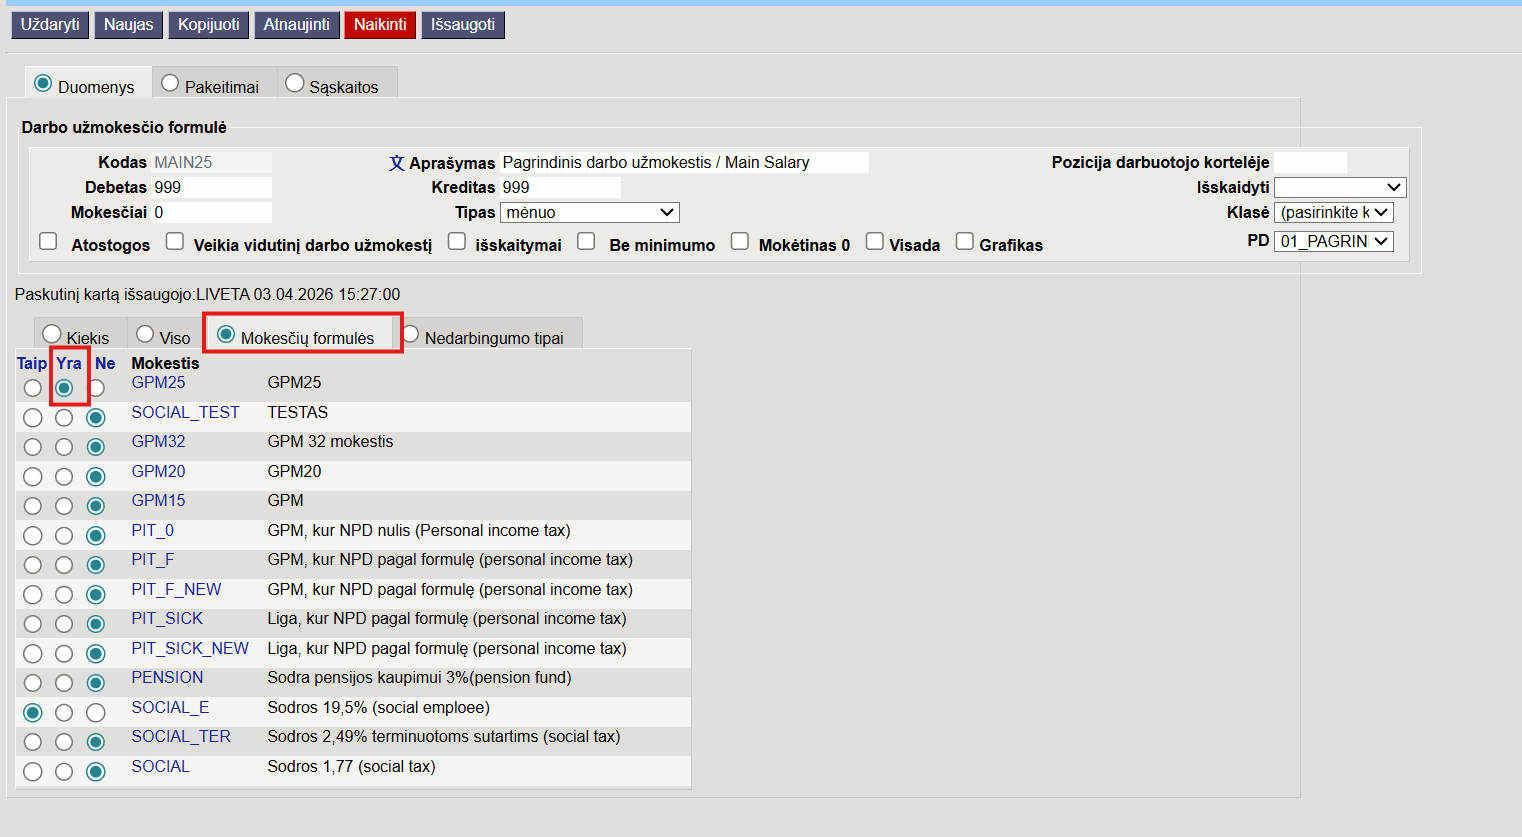The height and width of the screenshot is (837, 1522).
Task: Tick the Be minimumo checkbox
Action: pos(587,241)
